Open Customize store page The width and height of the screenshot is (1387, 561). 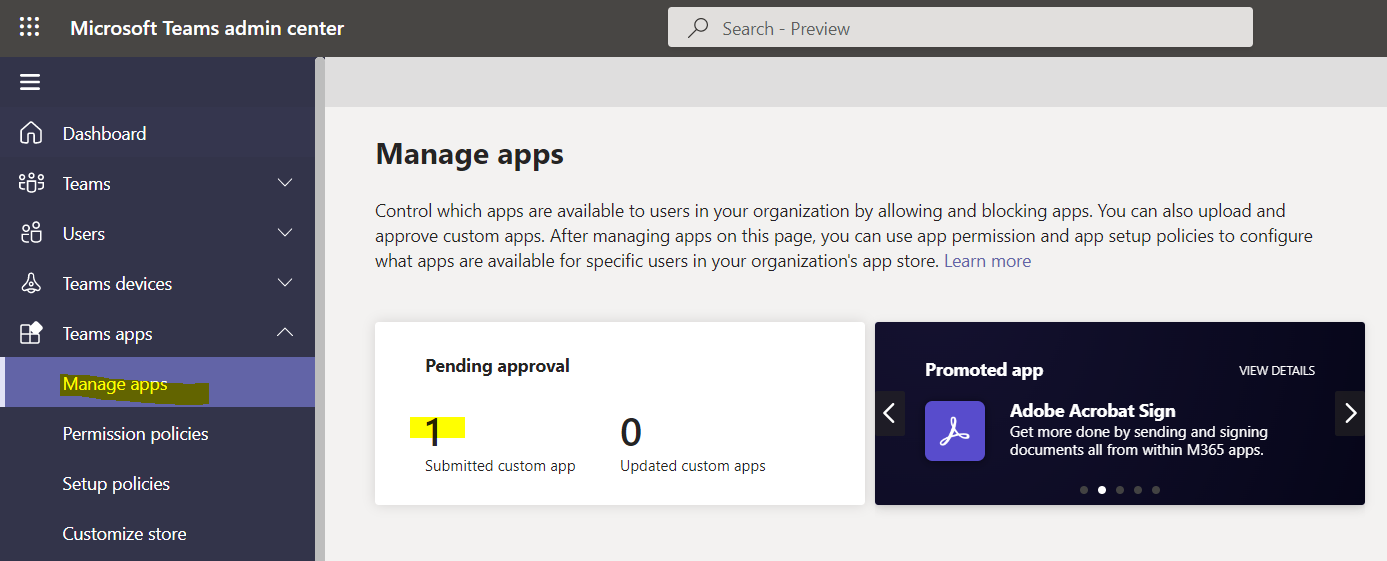pos(124,533)
